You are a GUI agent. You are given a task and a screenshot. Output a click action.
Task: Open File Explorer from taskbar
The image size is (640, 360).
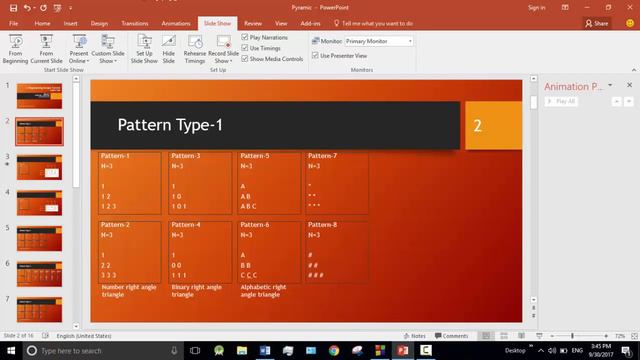pyautogui.click(x=242, y=351)
